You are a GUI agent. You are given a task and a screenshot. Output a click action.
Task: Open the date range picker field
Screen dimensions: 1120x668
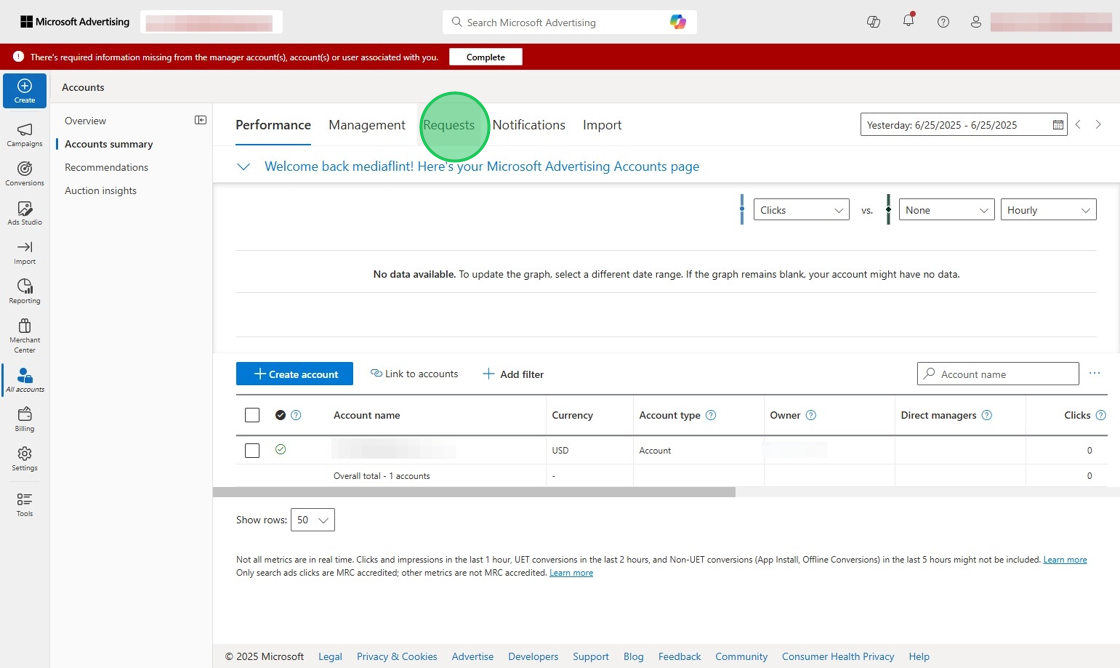[x=964, y=125]
